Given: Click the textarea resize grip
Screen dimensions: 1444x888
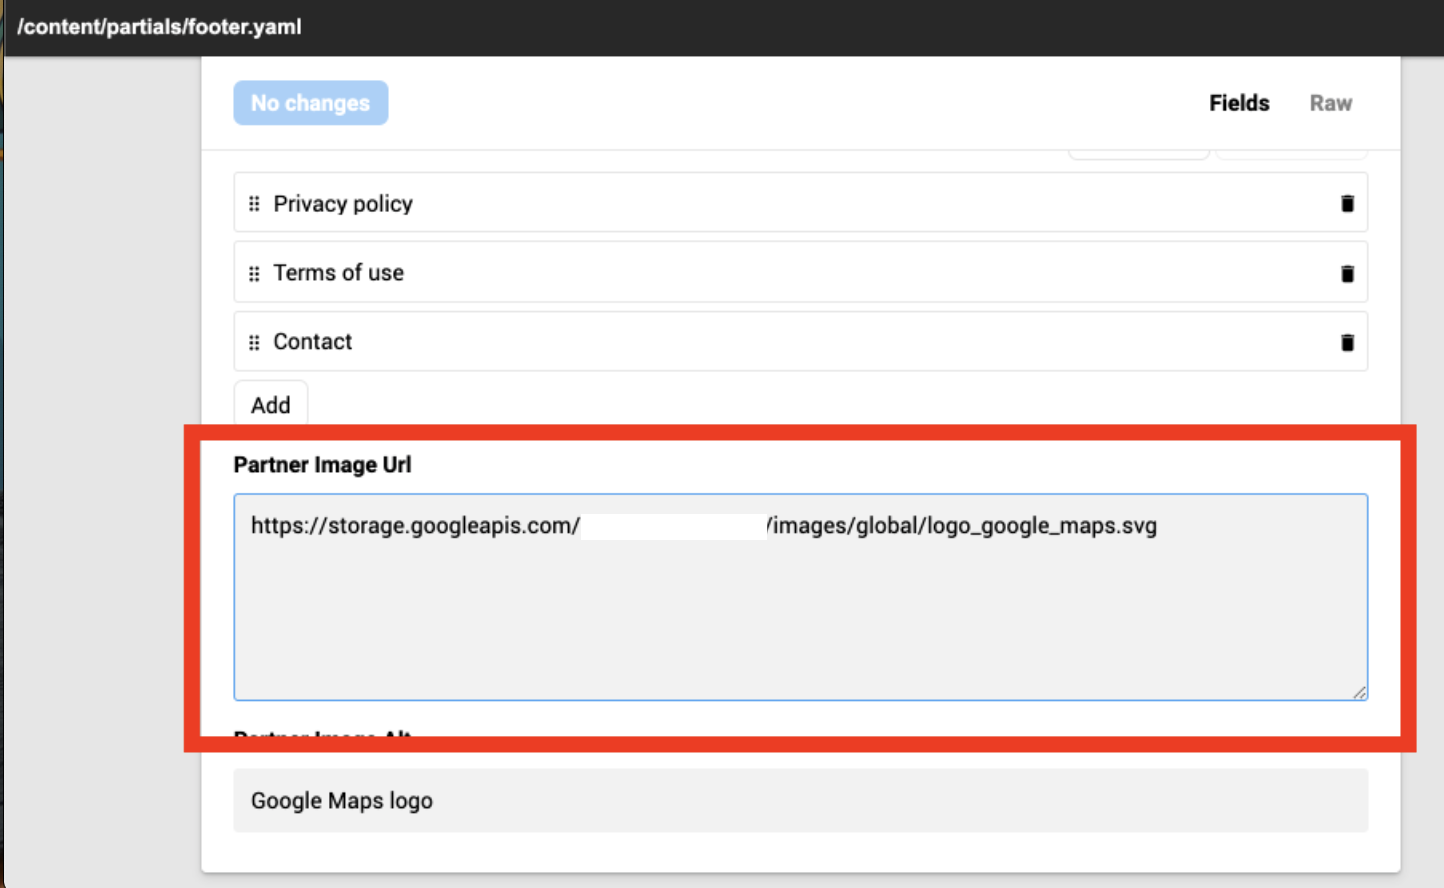Looking at the screenshot, I should (x=1360, y=691).
